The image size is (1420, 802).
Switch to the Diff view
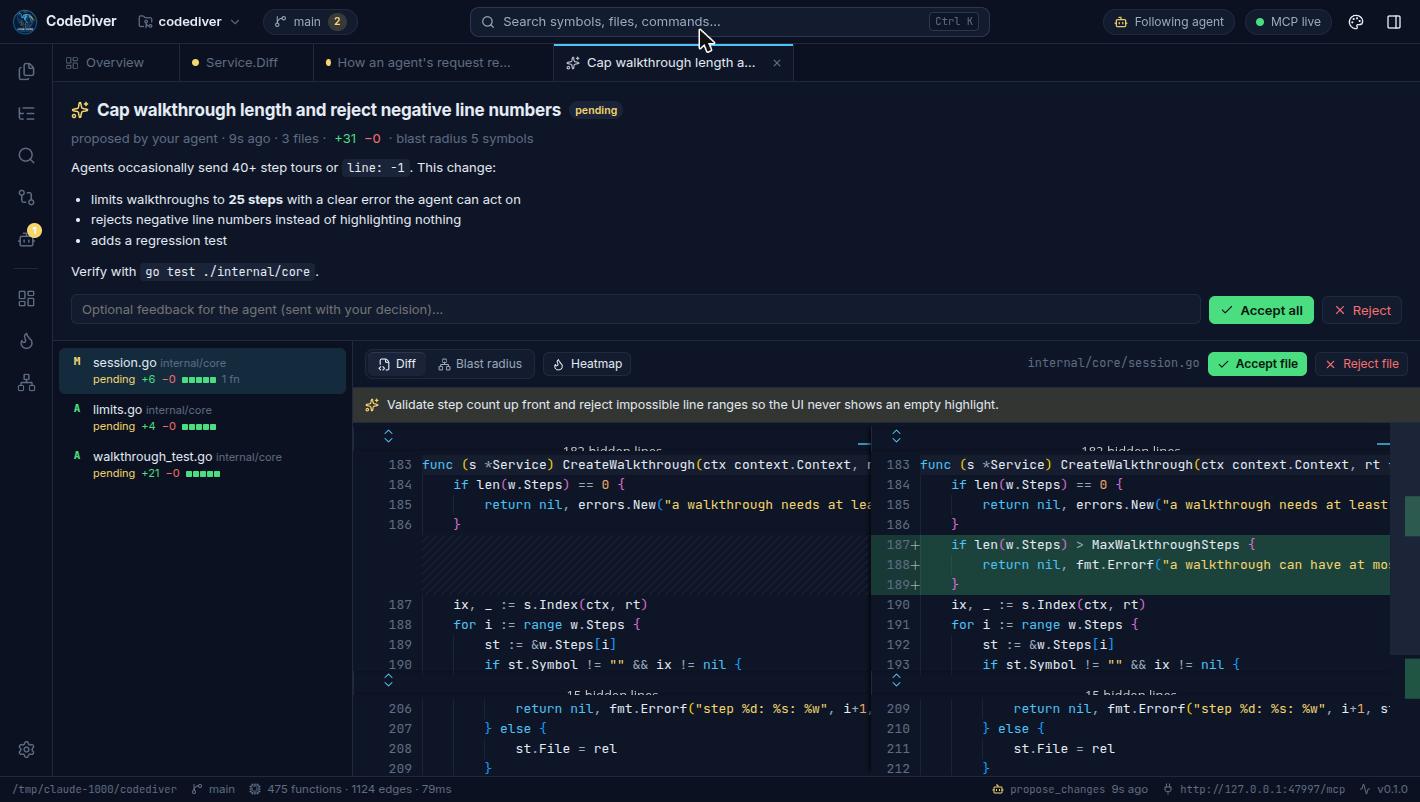coord(397,364)
